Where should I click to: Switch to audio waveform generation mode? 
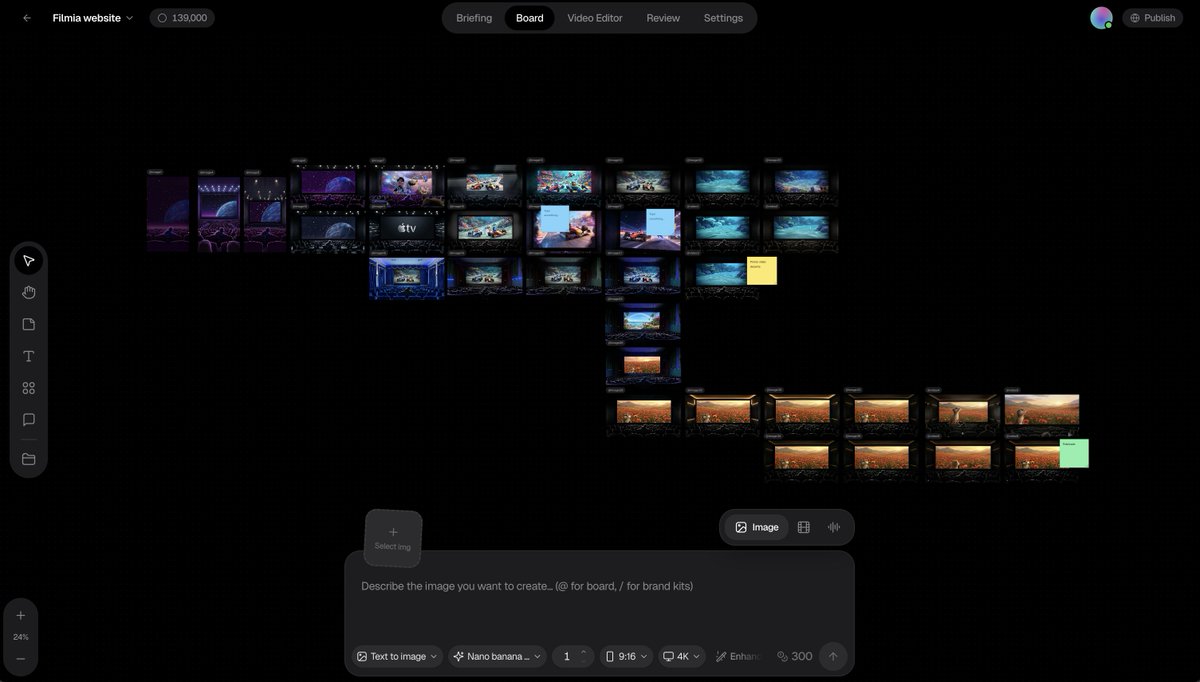click(834, 527)
